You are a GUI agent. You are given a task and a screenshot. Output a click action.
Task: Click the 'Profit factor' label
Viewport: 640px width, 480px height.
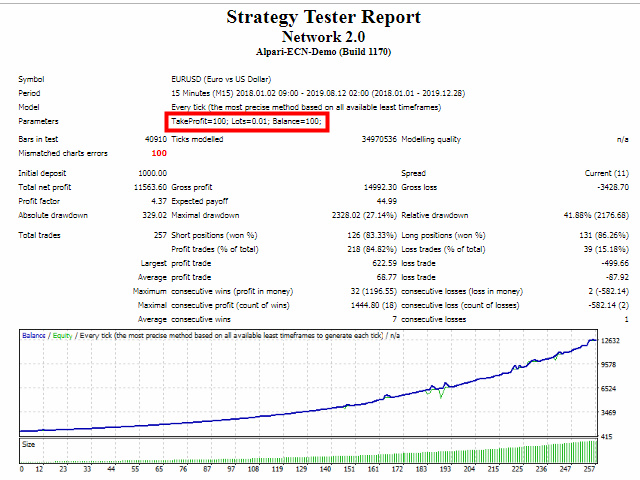(39, 201)
